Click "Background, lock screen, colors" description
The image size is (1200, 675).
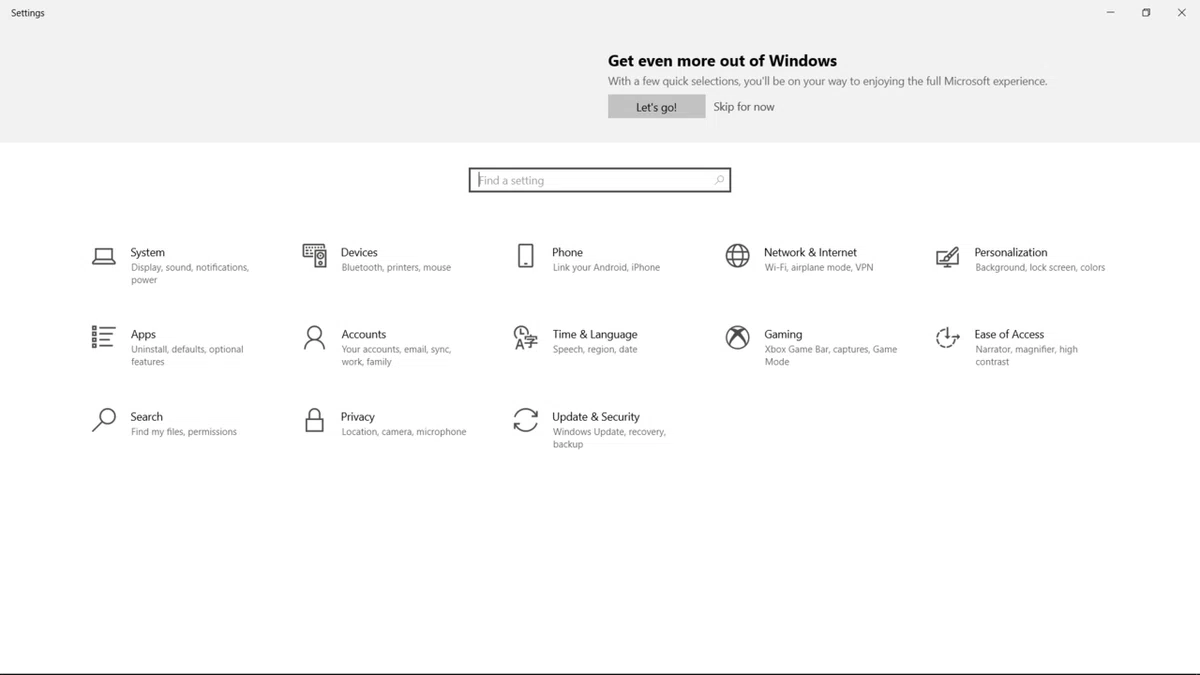(x=1040, y=268)
